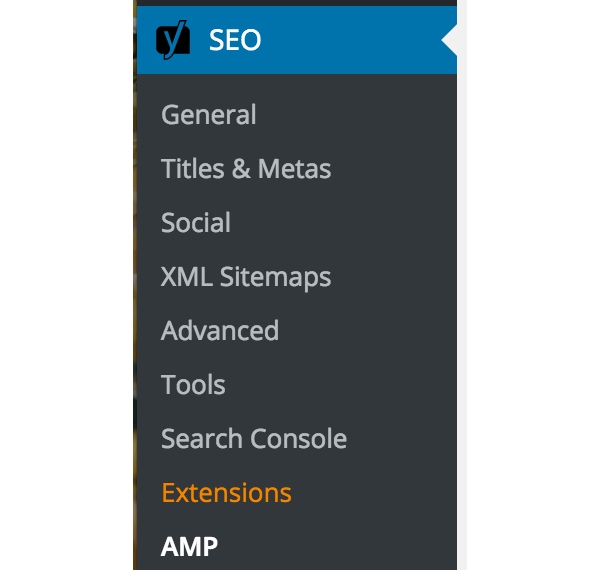Click the word Titles in the submenu

click(x=192, y=169)
